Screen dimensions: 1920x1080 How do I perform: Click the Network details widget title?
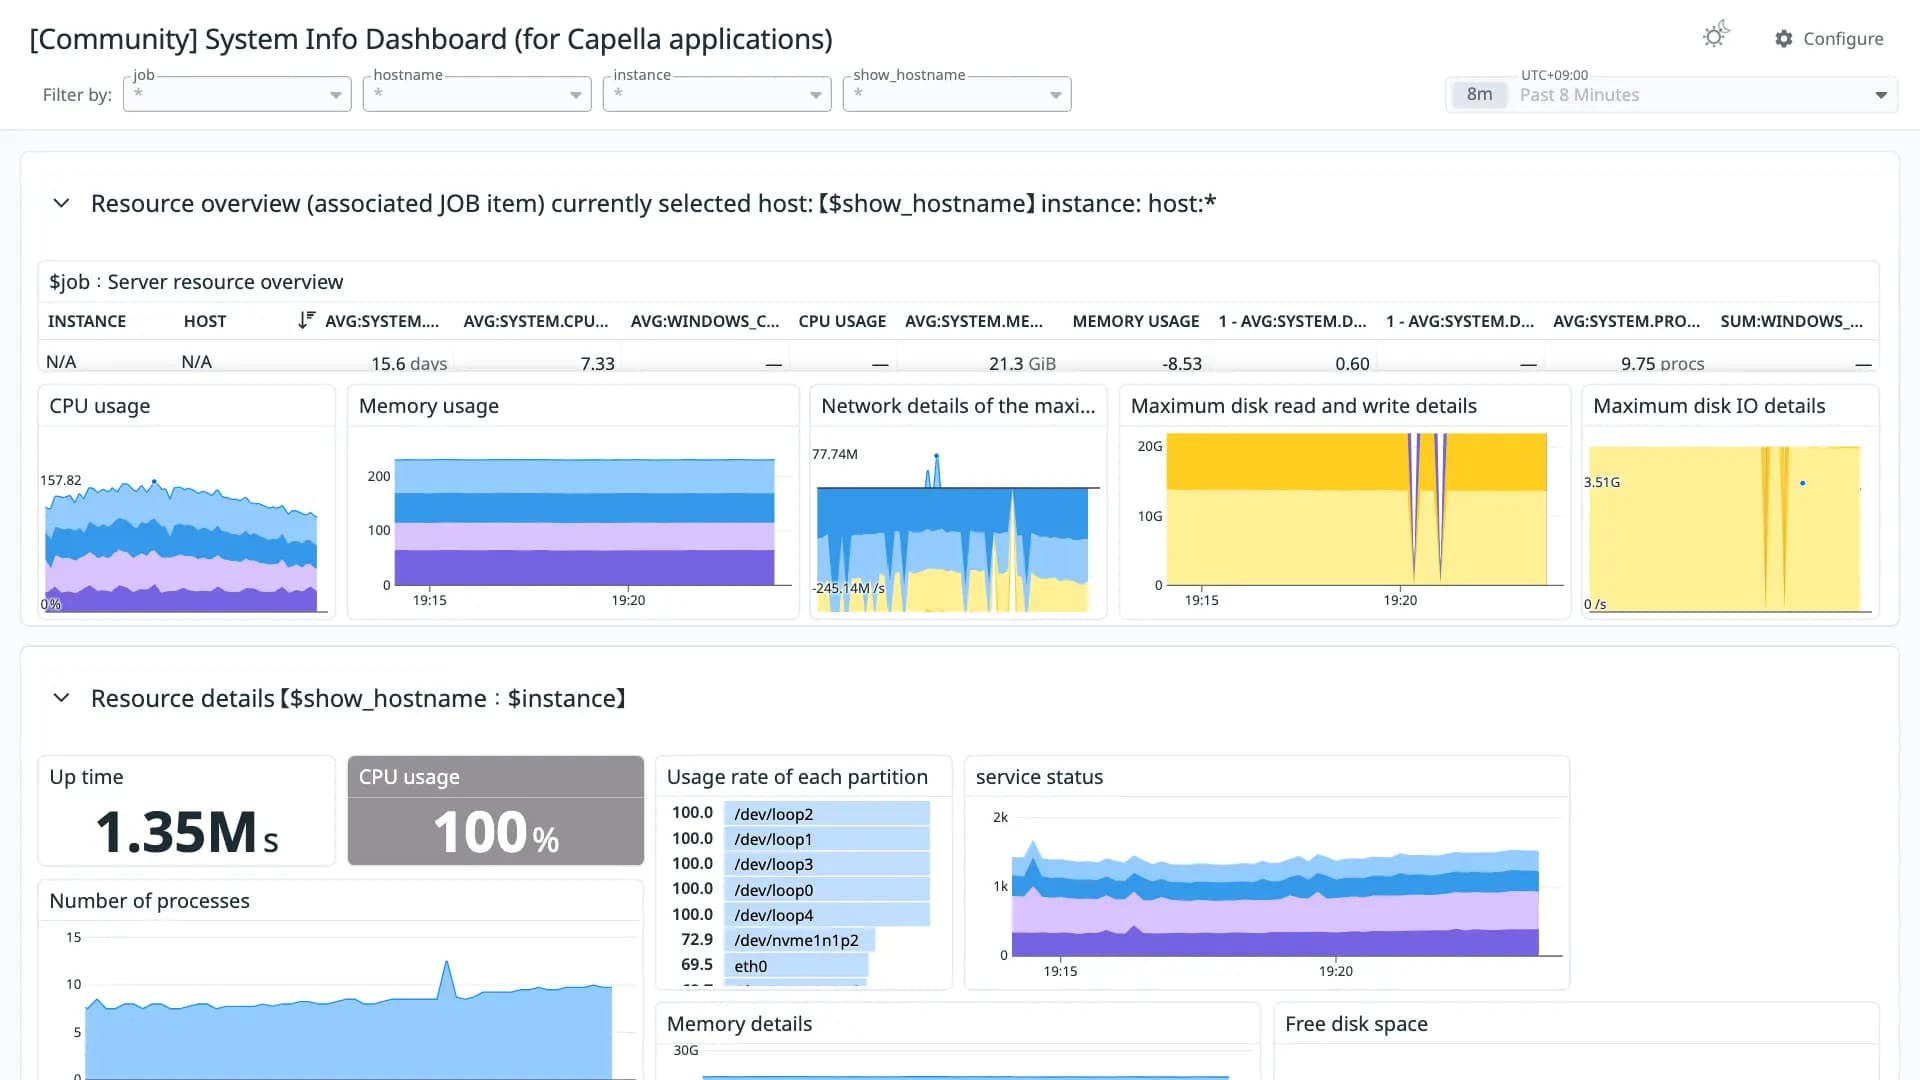pyautogui.click(x=958, y=406)
